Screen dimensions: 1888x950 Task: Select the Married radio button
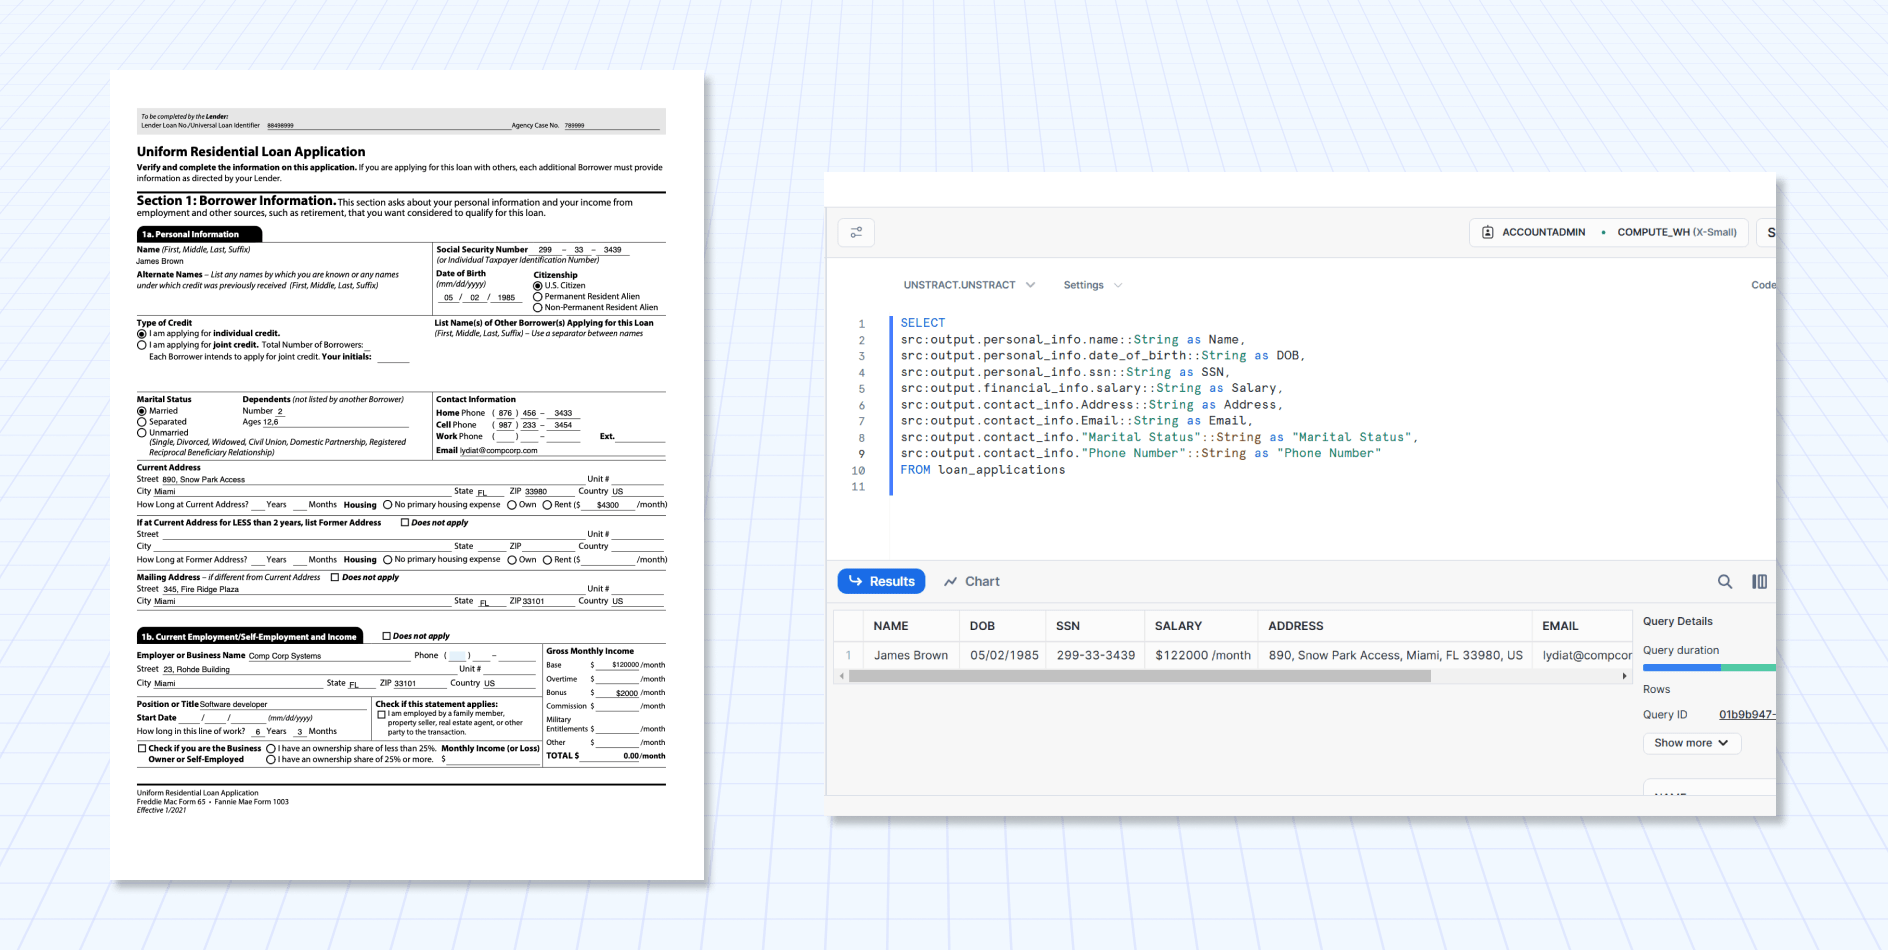point(142,411)
